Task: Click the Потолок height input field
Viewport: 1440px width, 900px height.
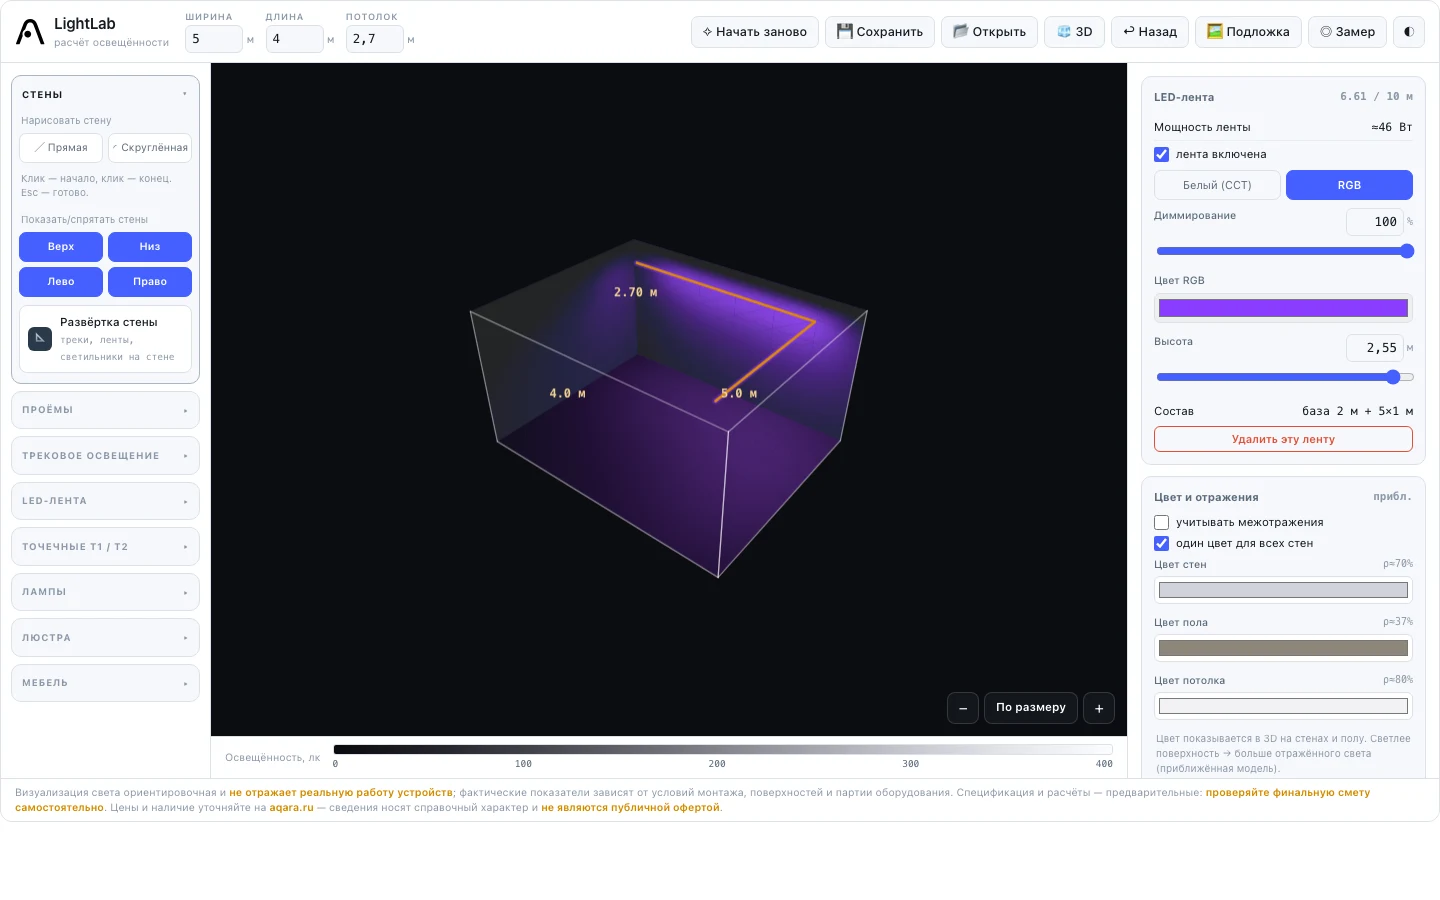Action: click(374, 39)
